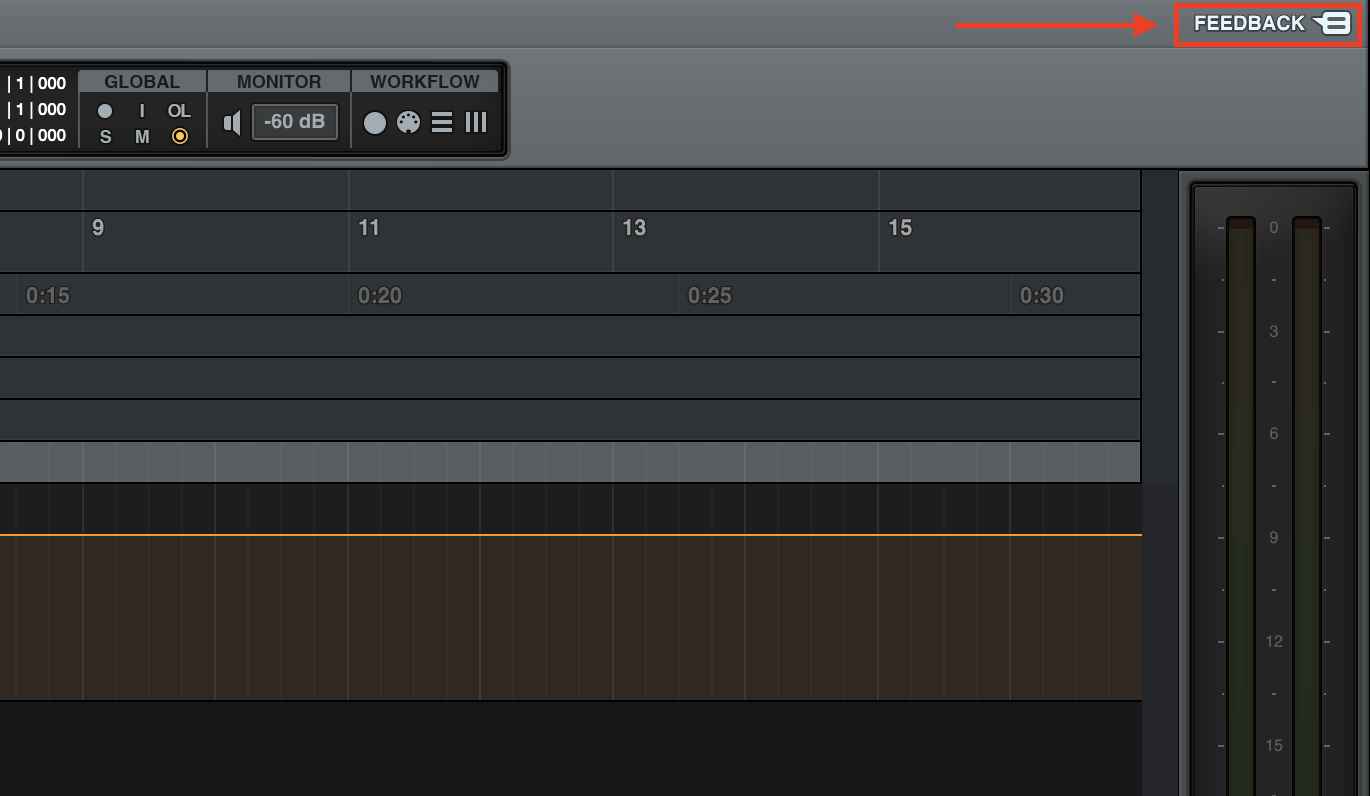
Task: Click the Workflow vertical bars icon
Action: pos(476,122)
